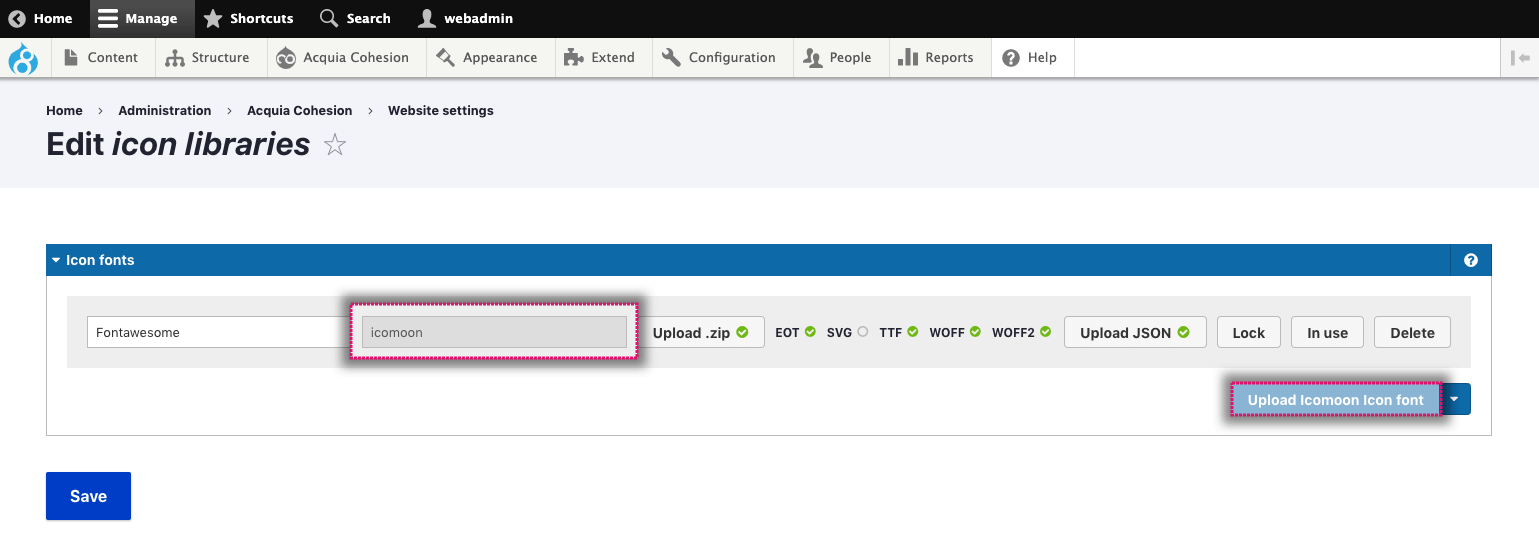Click the Upload JSON button
1539x551 pixels.
tap(1135, 332)
